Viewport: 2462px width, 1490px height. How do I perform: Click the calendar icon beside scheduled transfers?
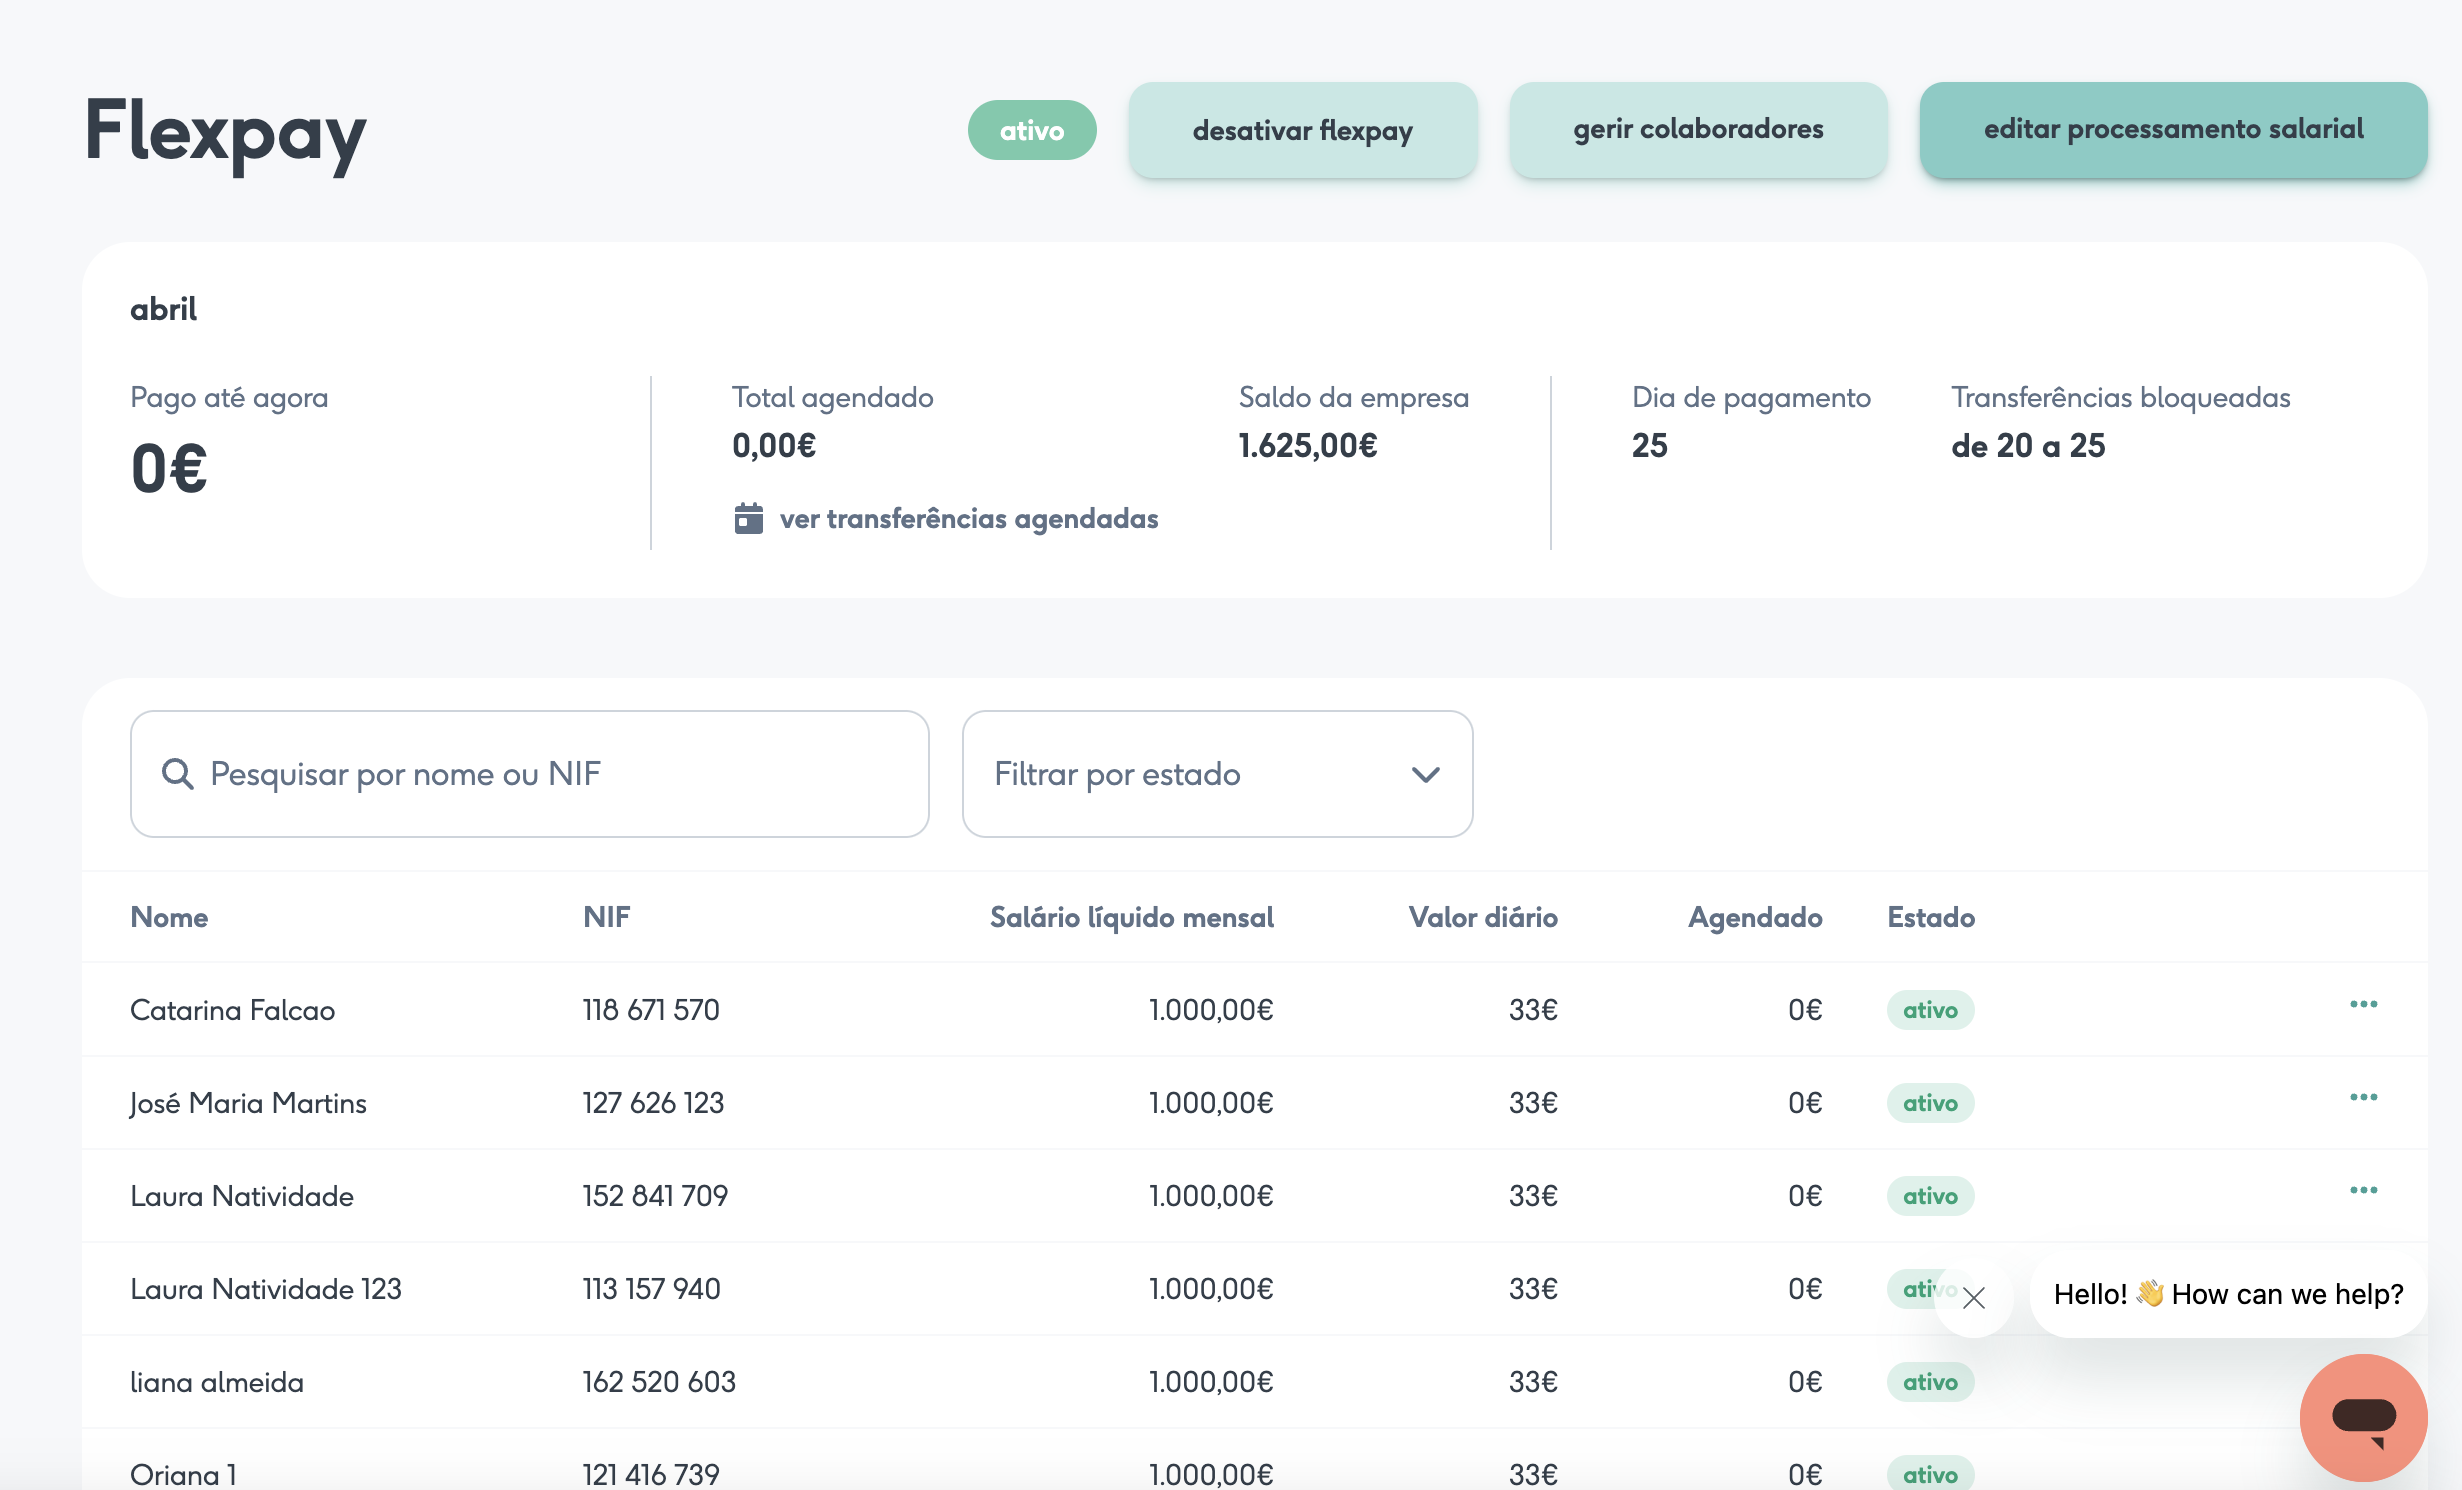click(x=748, y=518)
